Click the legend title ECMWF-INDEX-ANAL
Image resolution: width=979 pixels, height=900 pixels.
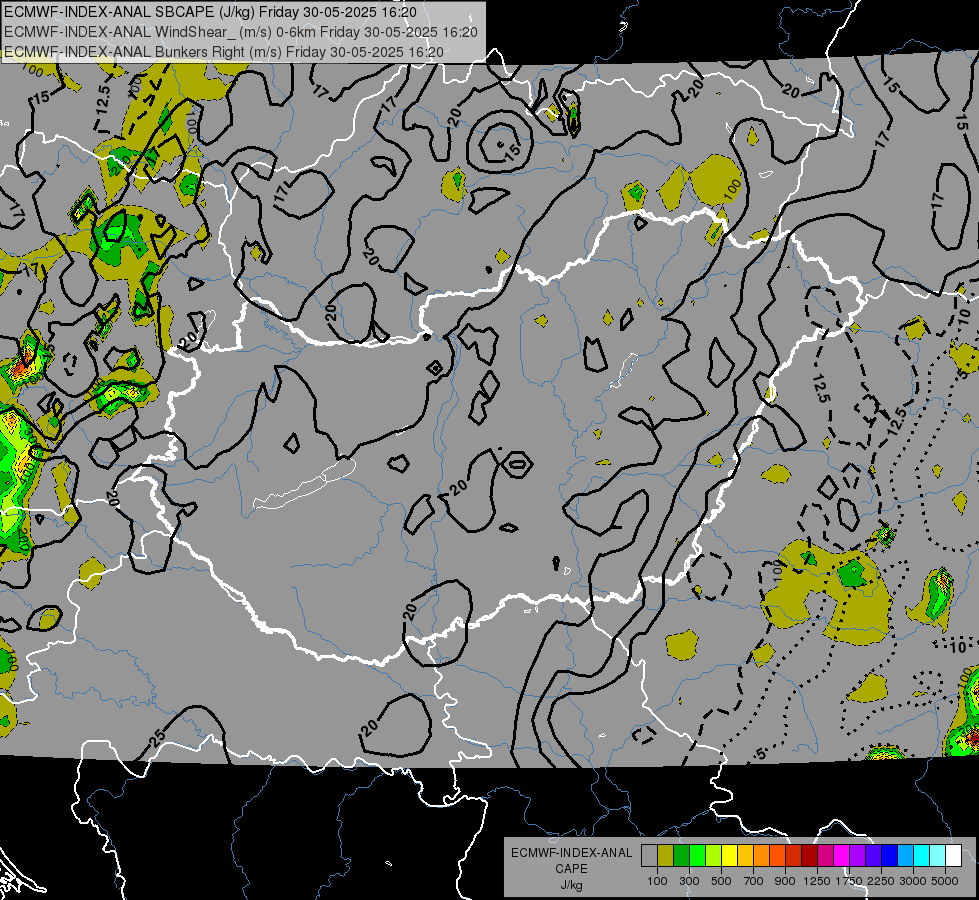[x=571, y=853]
